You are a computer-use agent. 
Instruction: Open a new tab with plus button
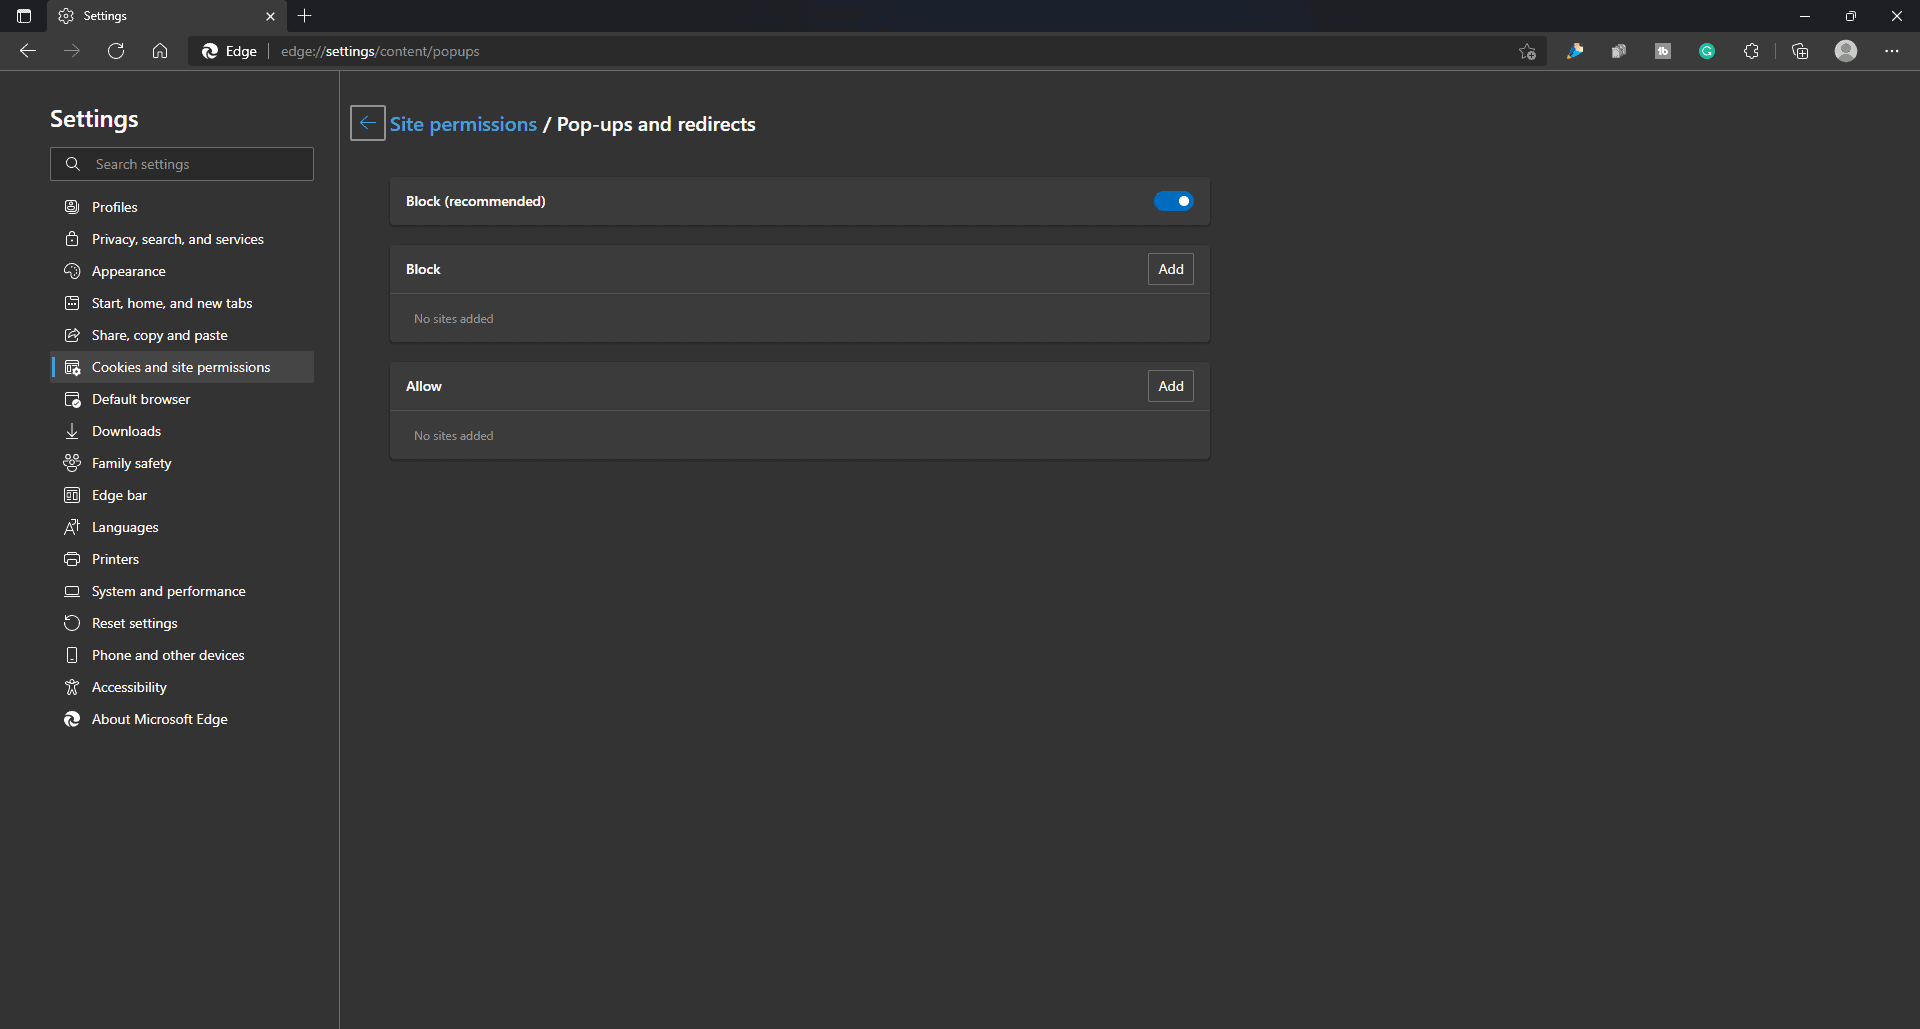pyautogui.click(x=305, y=16)
